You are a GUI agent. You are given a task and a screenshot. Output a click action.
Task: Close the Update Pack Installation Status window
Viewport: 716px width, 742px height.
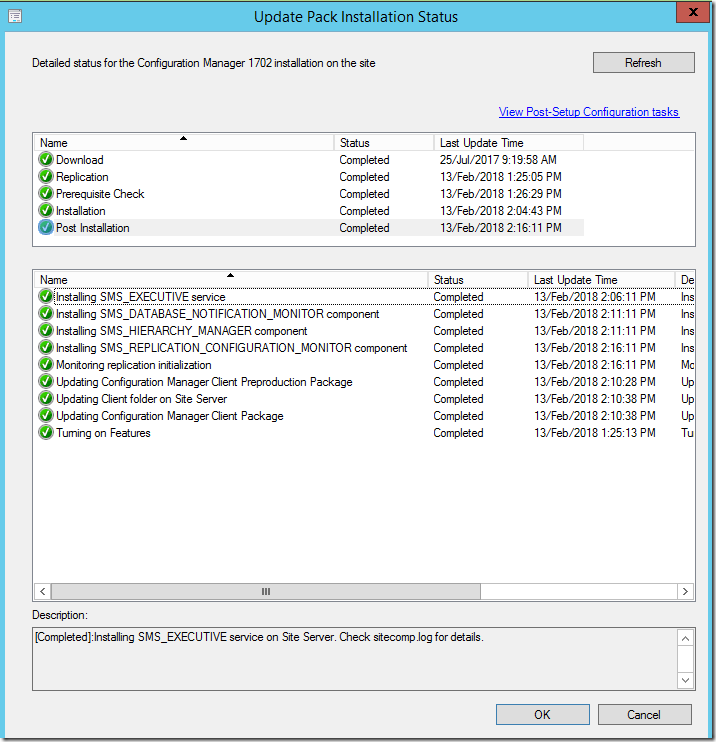click(x=693, y=12)
